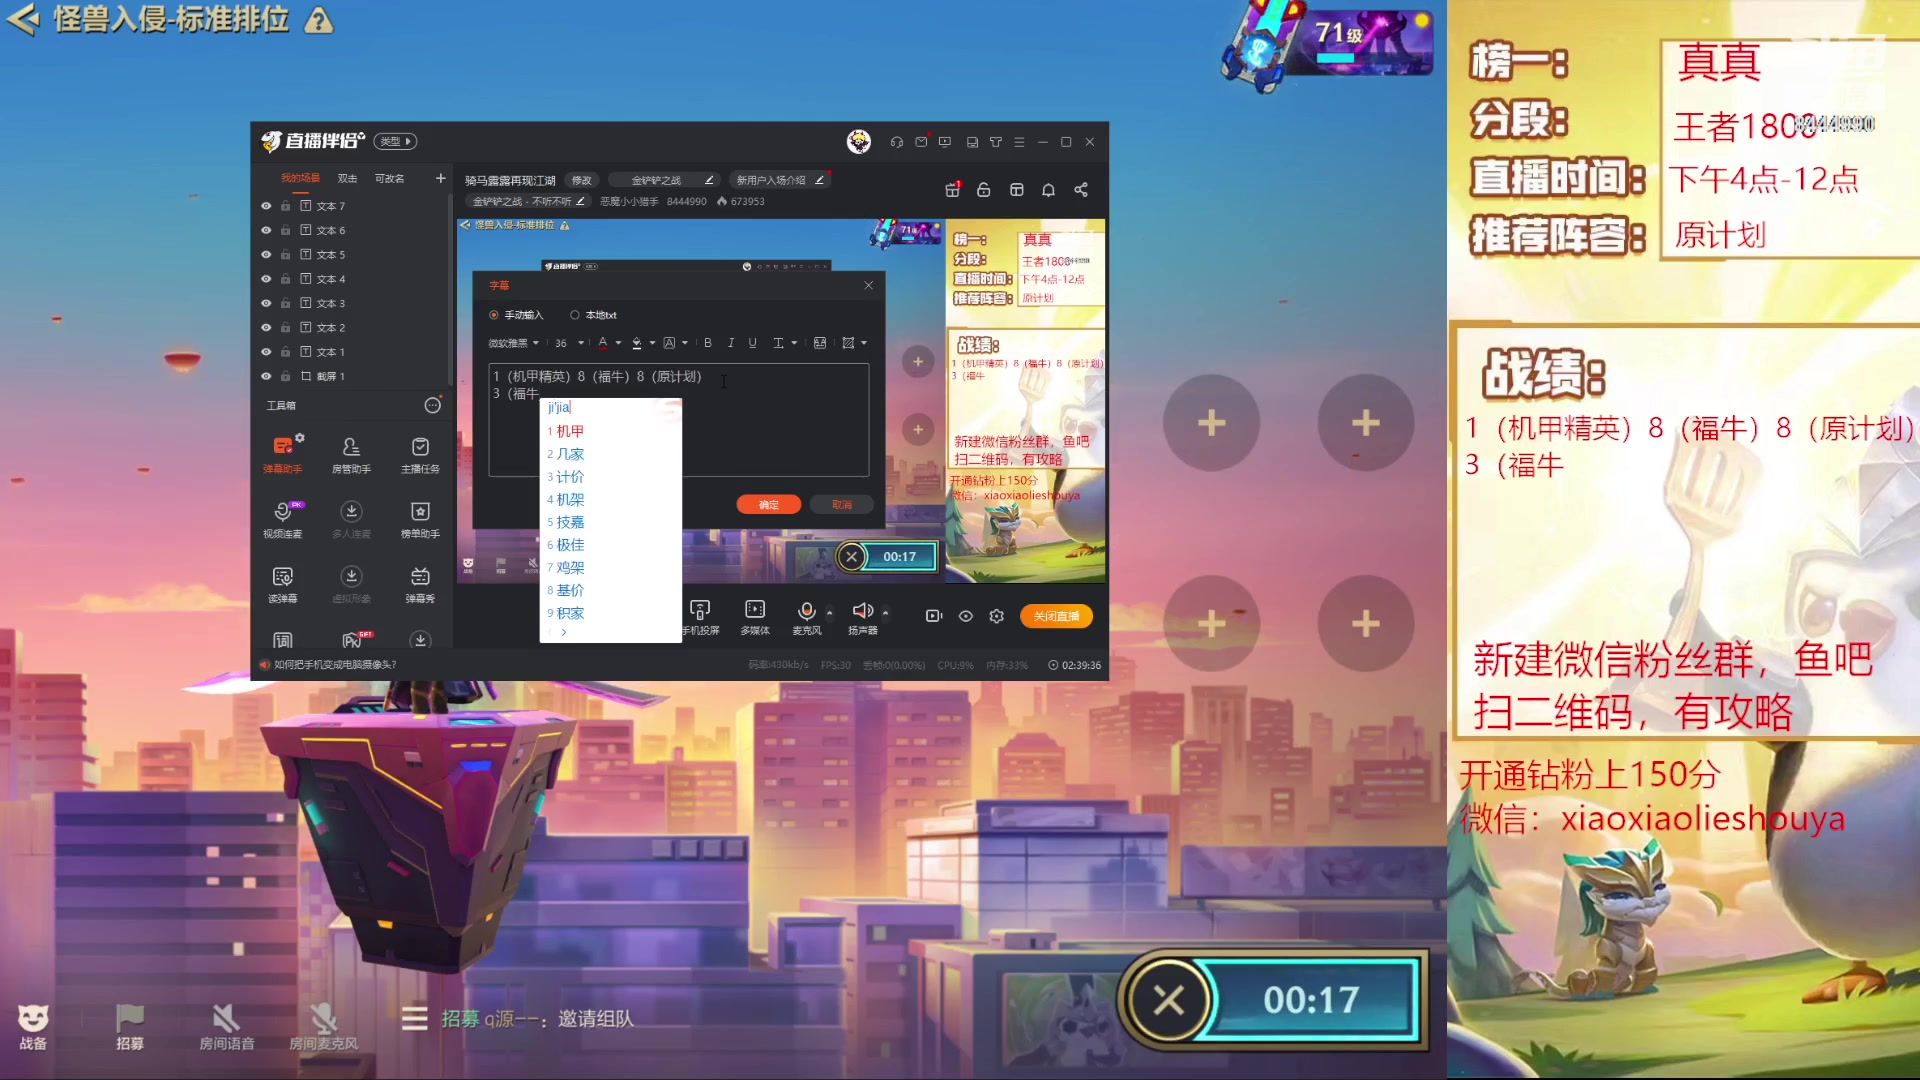Open the 视频连麦 tool

tap(282, 518)
